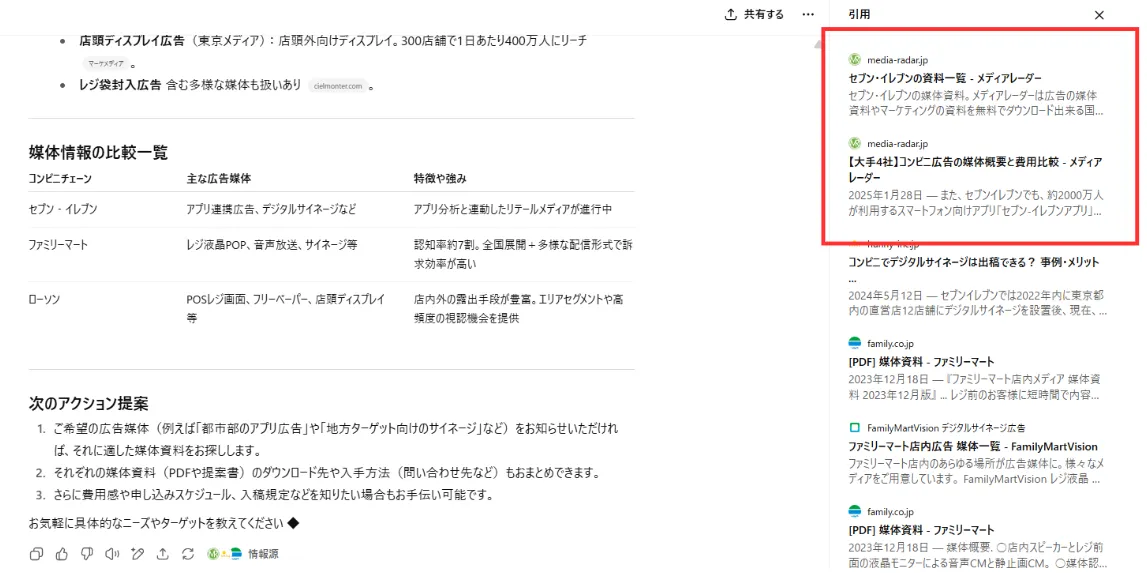Click the セブン‐イレブン table cell
This screenshot has width=1147, height=573.
click(63, 209)
